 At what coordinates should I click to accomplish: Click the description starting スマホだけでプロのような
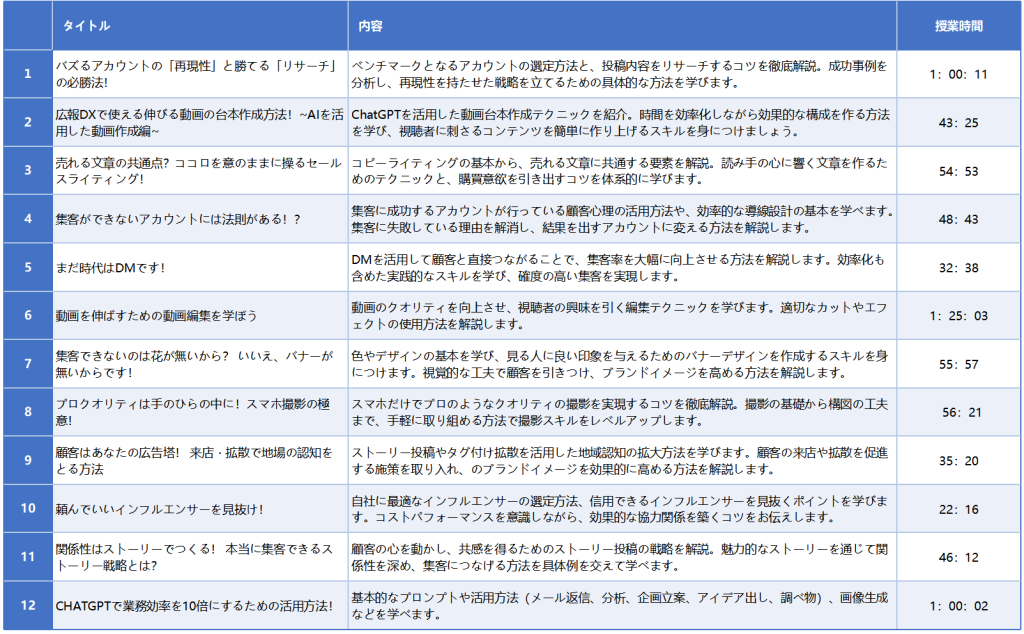click(619, 412)
